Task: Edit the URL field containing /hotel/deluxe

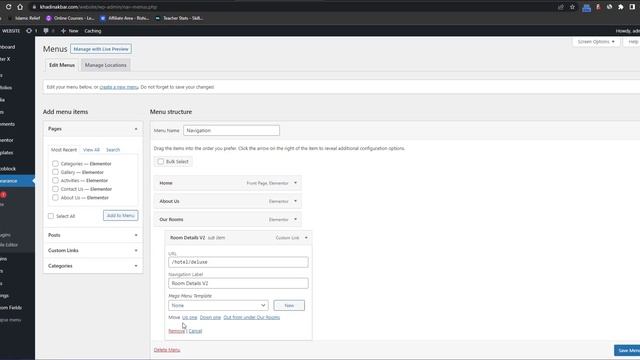Action: pos(238,262)
